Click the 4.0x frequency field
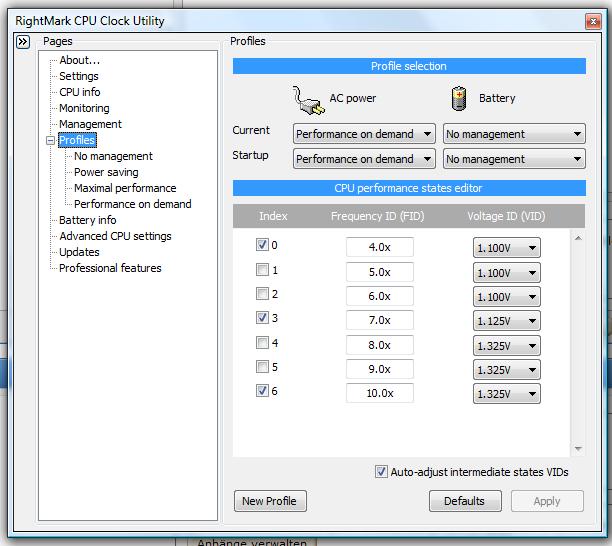612x546 pixels. [x=380, y=247]
